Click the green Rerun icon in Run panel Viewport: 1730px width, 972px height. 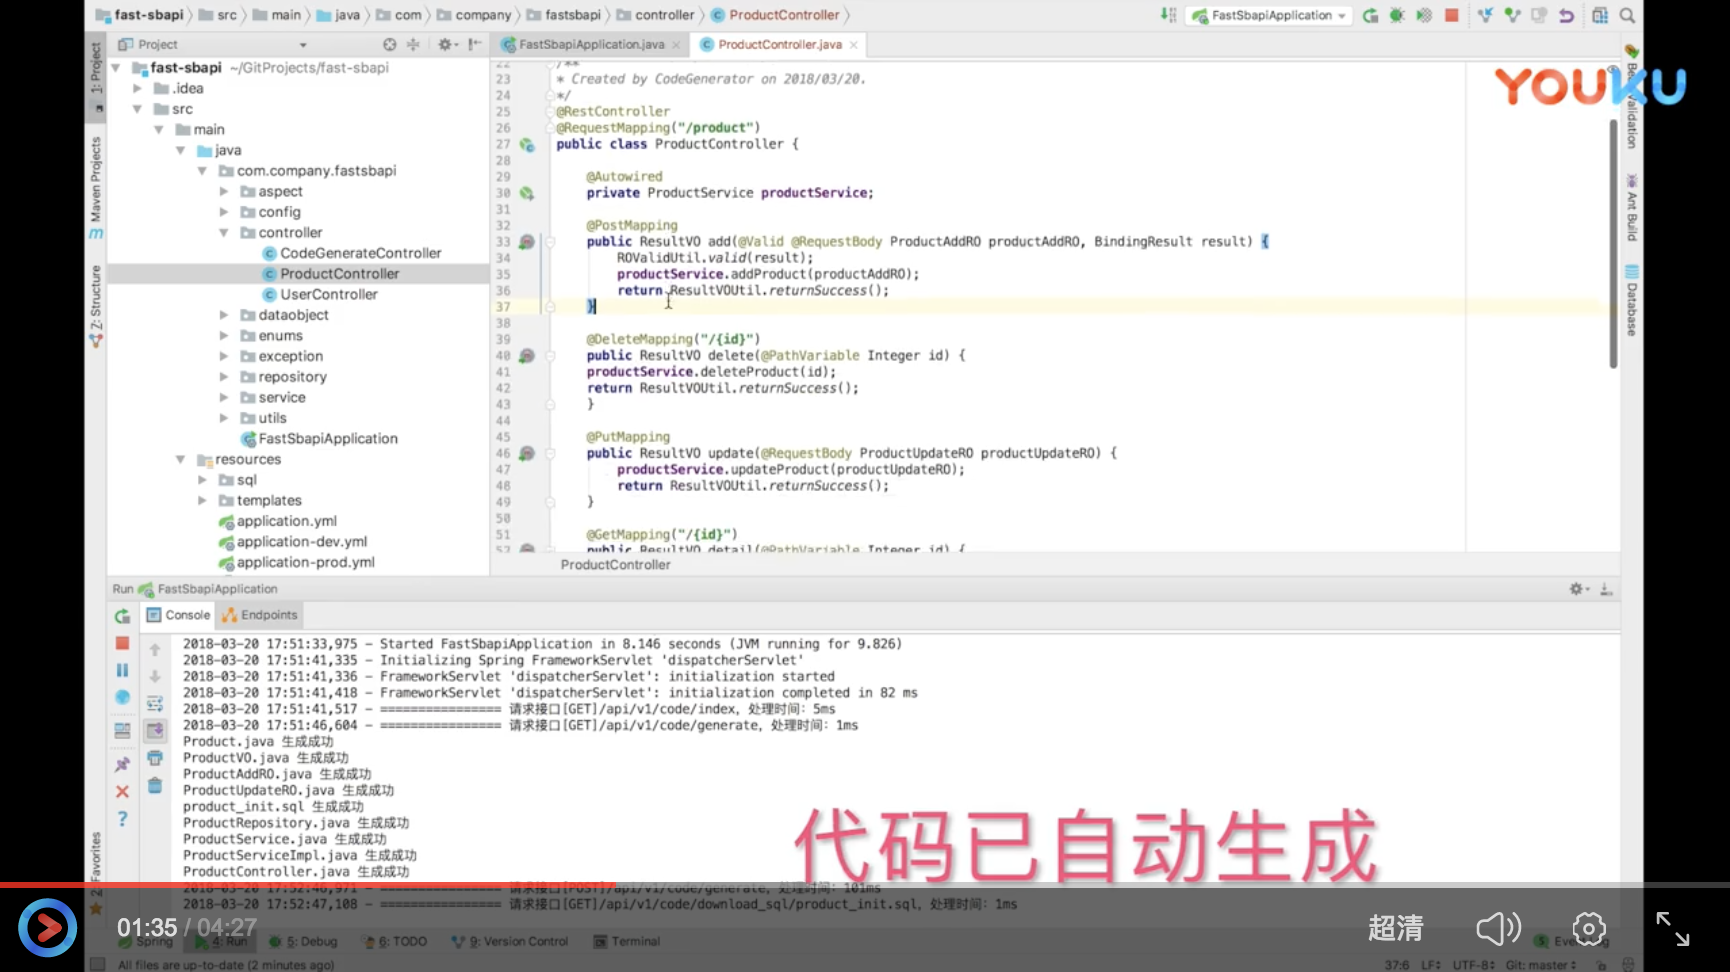[122, 616]
